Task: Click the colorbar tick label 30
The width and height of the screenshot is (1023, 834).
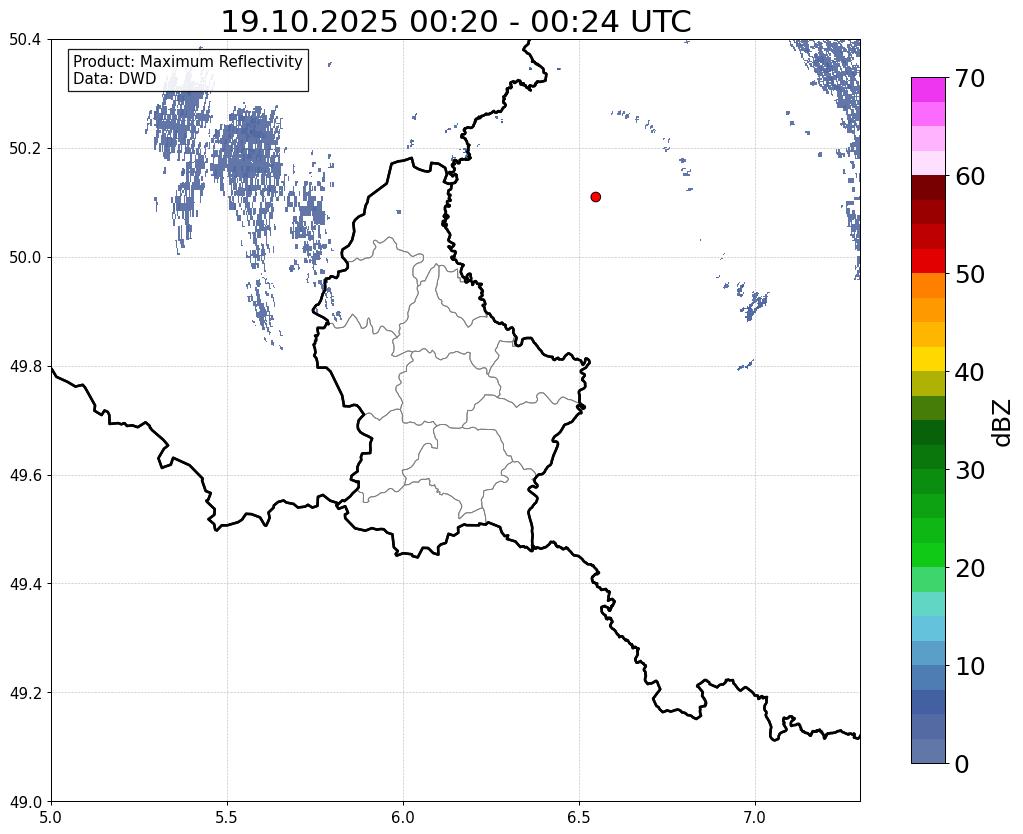Action: pos(970,470)
